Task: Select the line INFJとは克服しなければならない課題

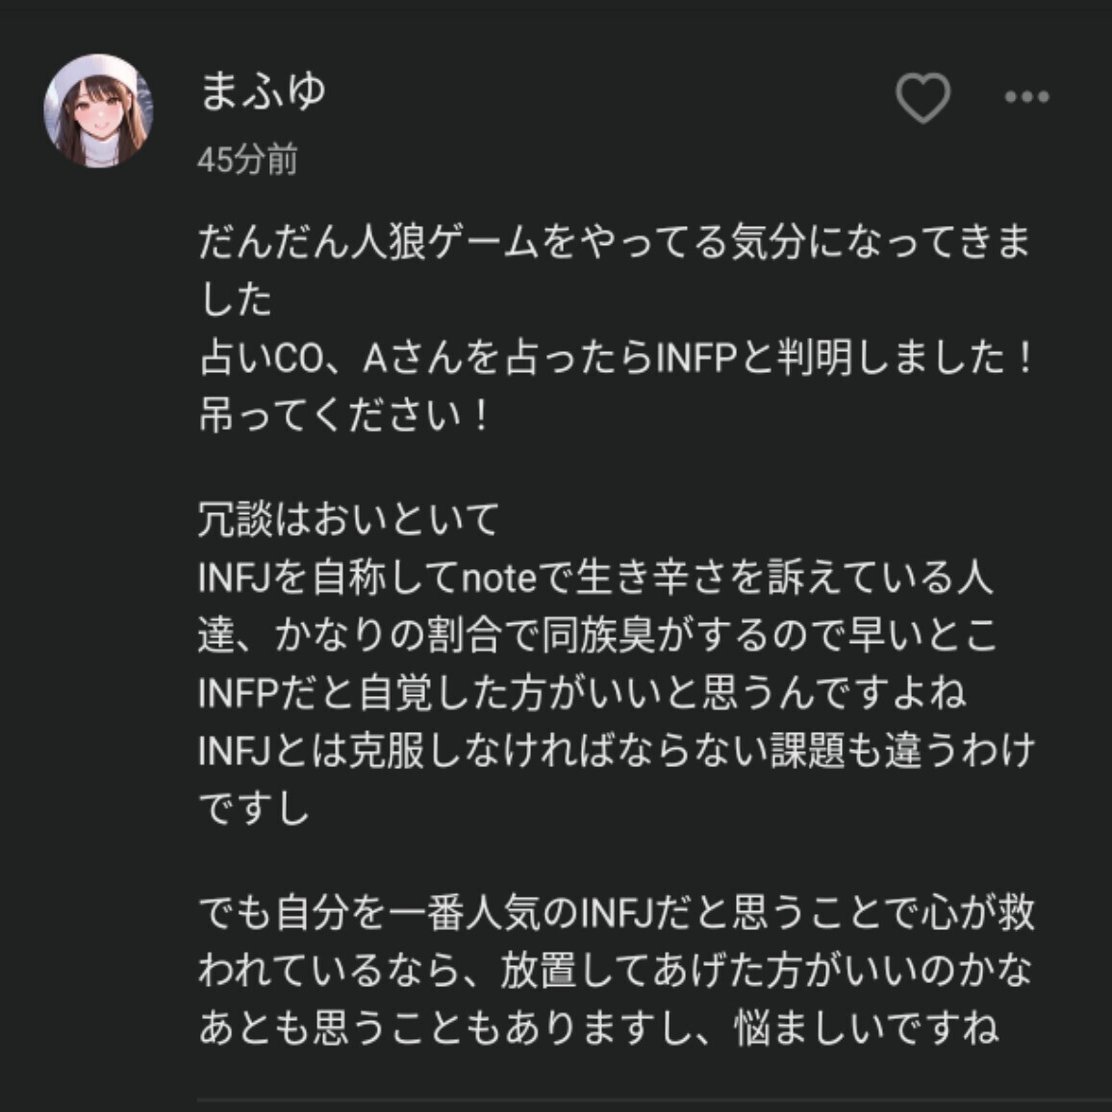Action: (616, 750)
